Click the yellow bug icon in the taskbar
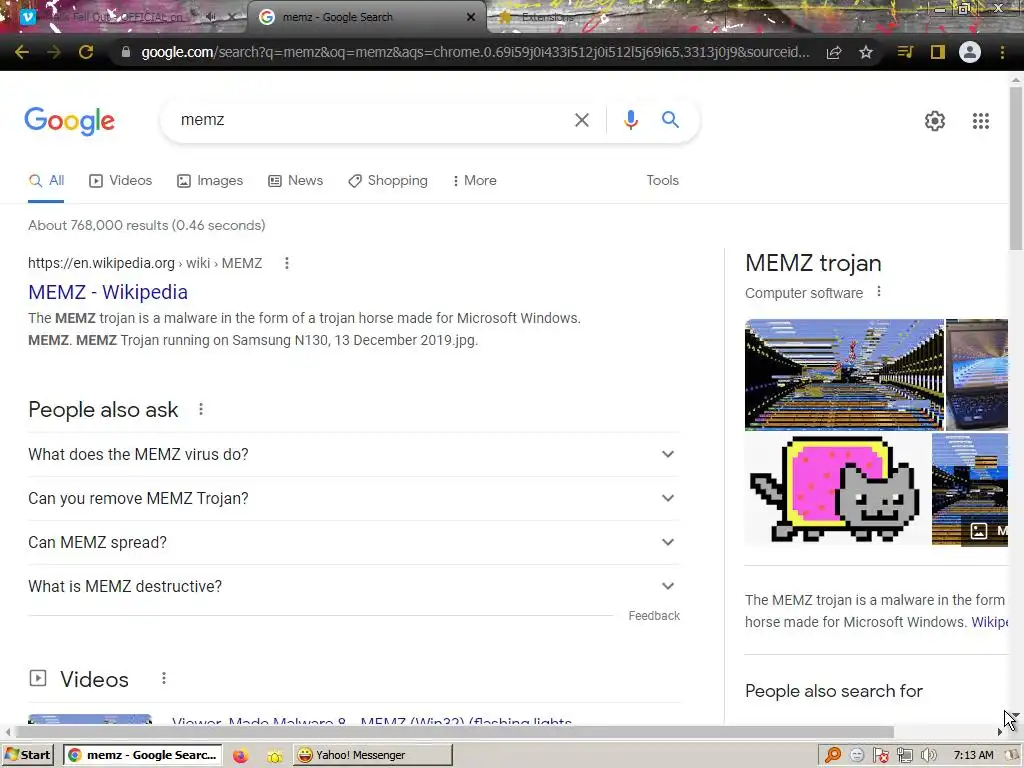1024x768 pixels. pyautogui.click(x=275, y=756)
